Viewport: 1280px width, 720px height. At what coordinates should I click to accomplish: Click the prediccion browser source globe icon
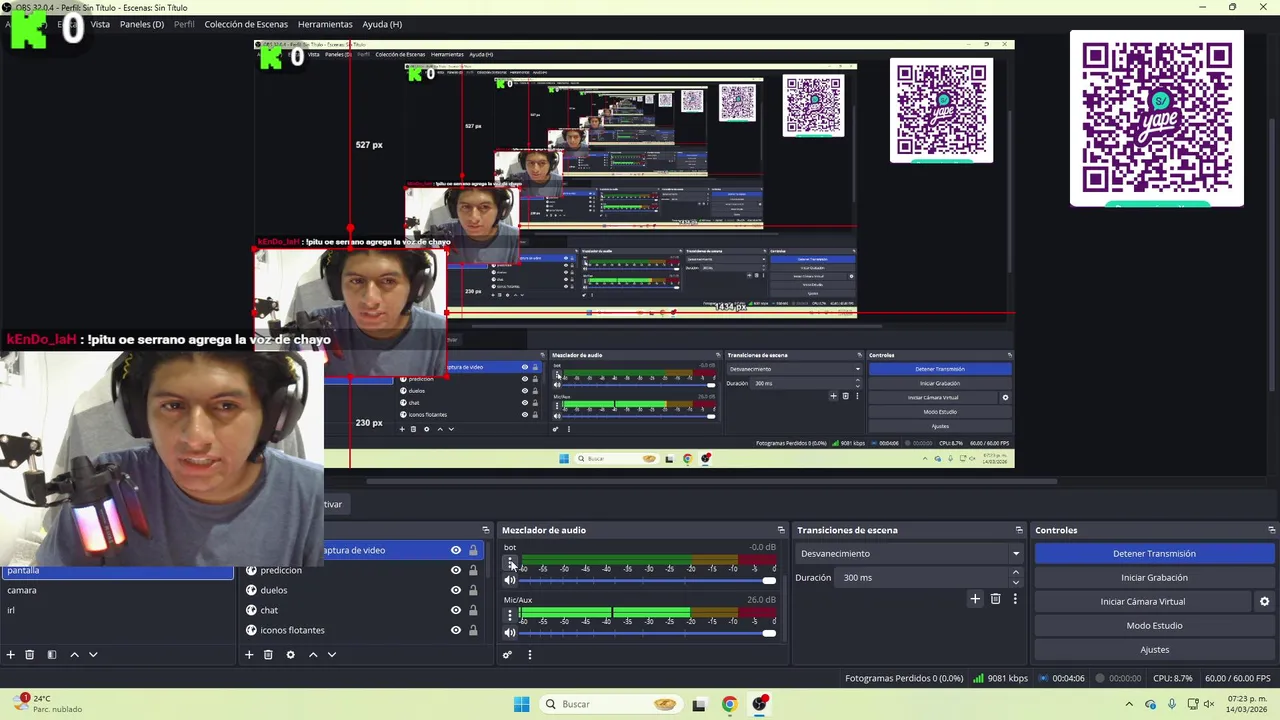click(x=251, y=570)
